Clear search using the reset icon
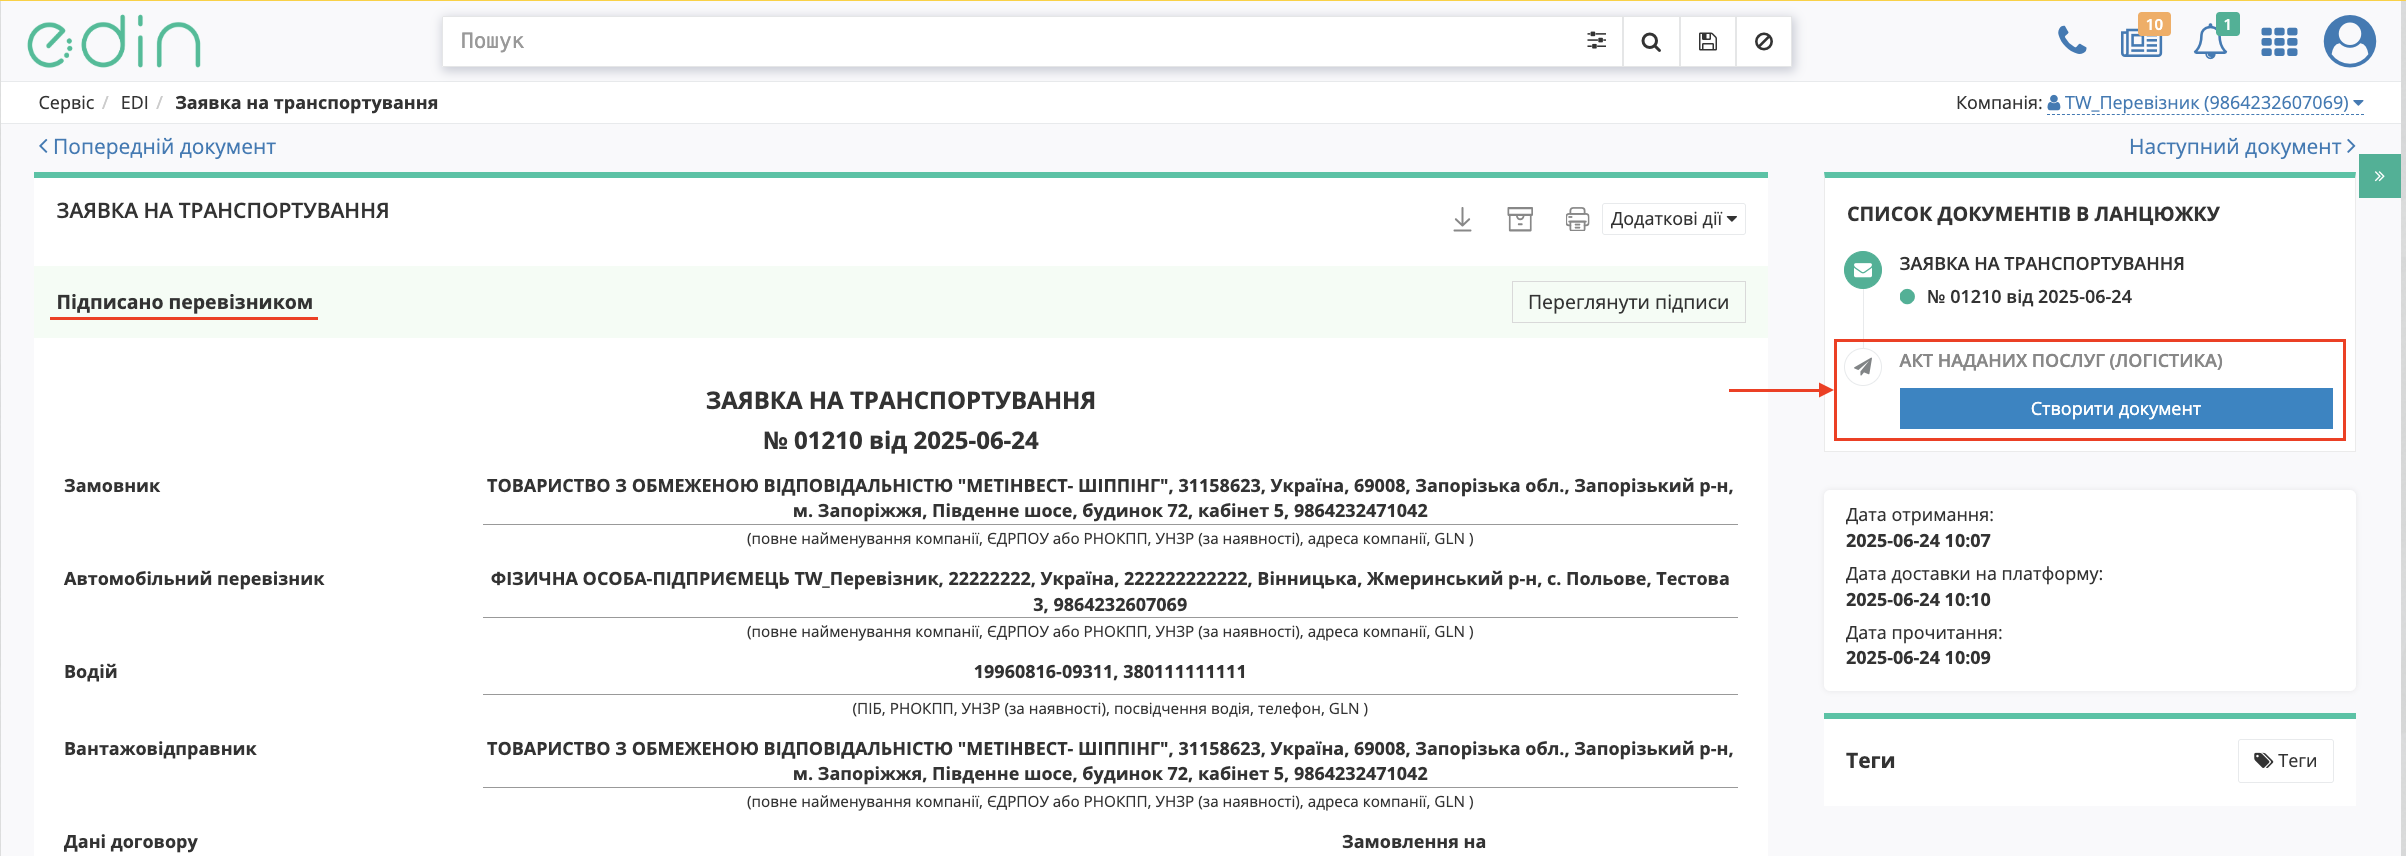 [x=1764, y=42]
